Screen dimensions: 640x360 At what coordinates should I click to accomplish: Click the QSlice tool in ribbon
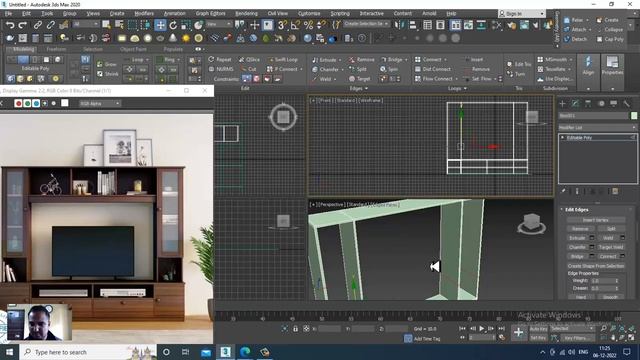pos(249,60)
